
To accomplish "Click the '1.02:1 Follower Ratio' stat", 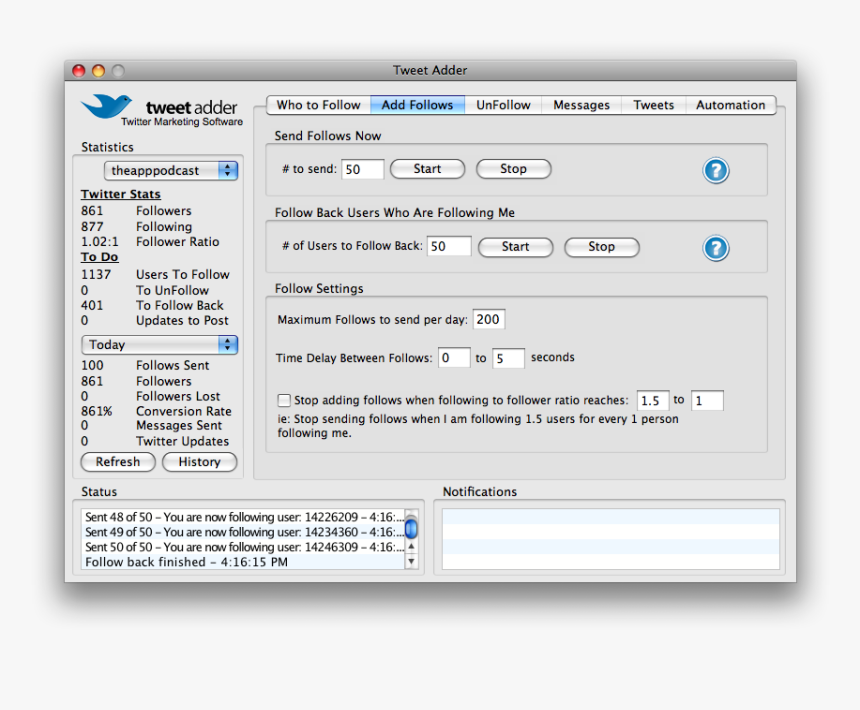I will tap(150, 242).
